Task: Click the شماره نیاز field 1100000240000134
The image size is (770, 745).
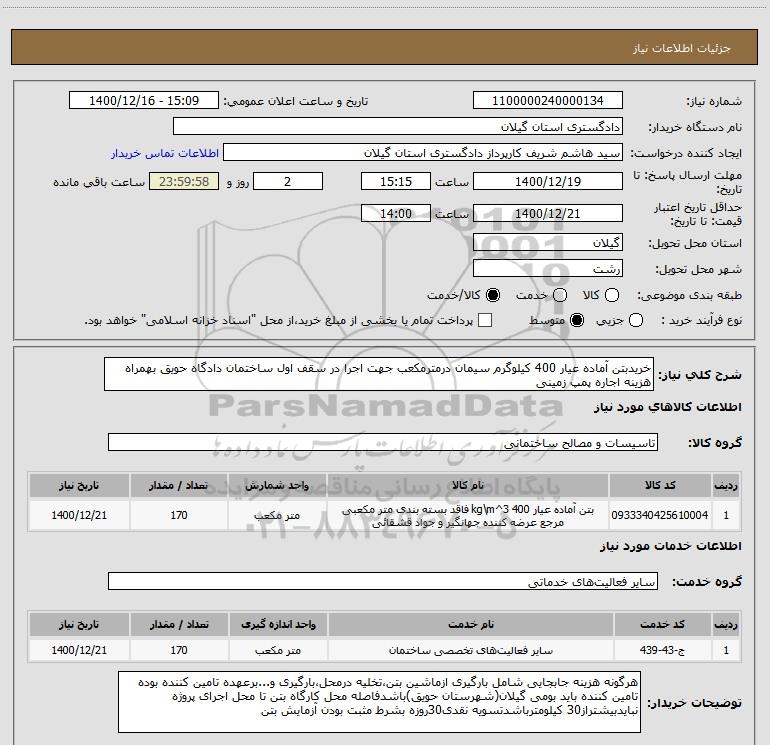Action: 548,101
